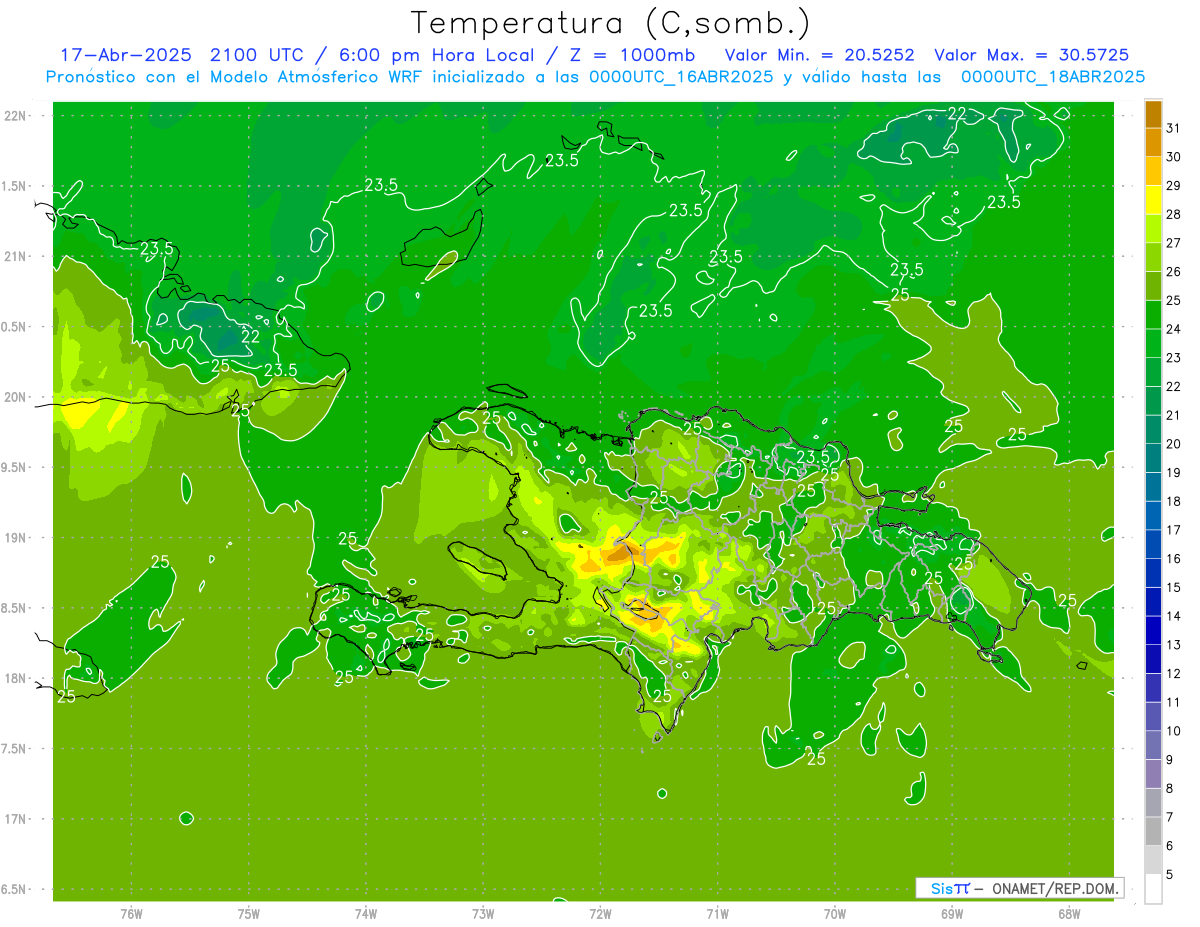
Task: Click the '10' label on the color scale
Action: [x=1174, y=731]
